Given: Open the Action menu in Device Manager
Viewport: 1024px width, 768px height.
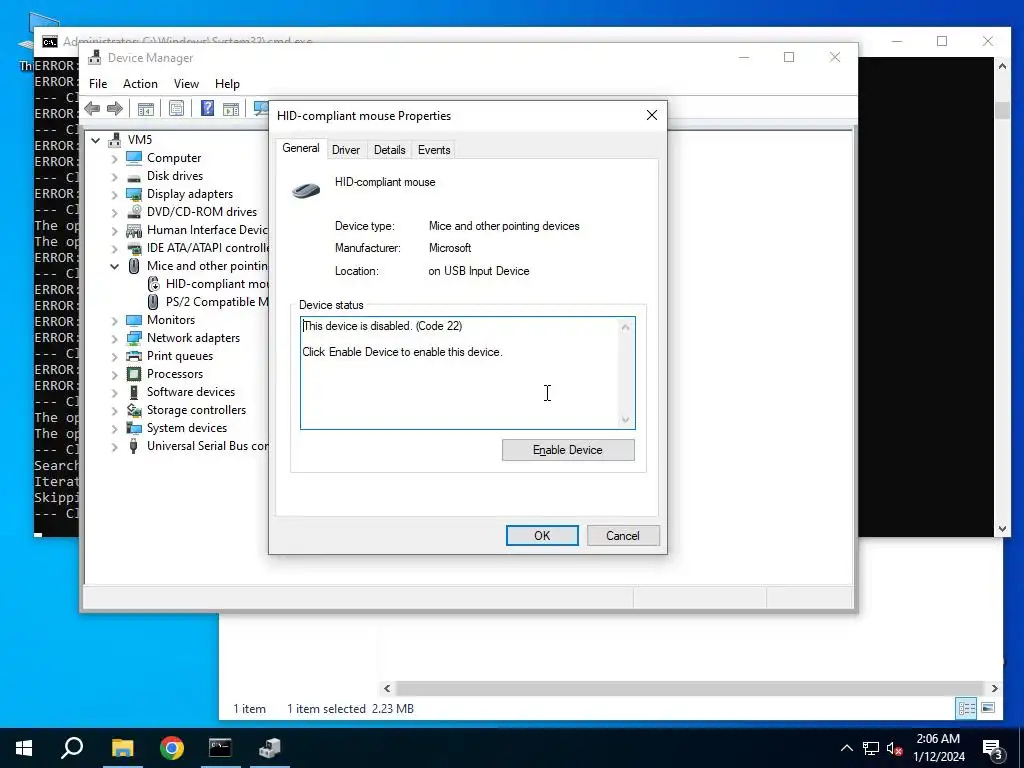Looking at the screenshot, I should (140, 84).
